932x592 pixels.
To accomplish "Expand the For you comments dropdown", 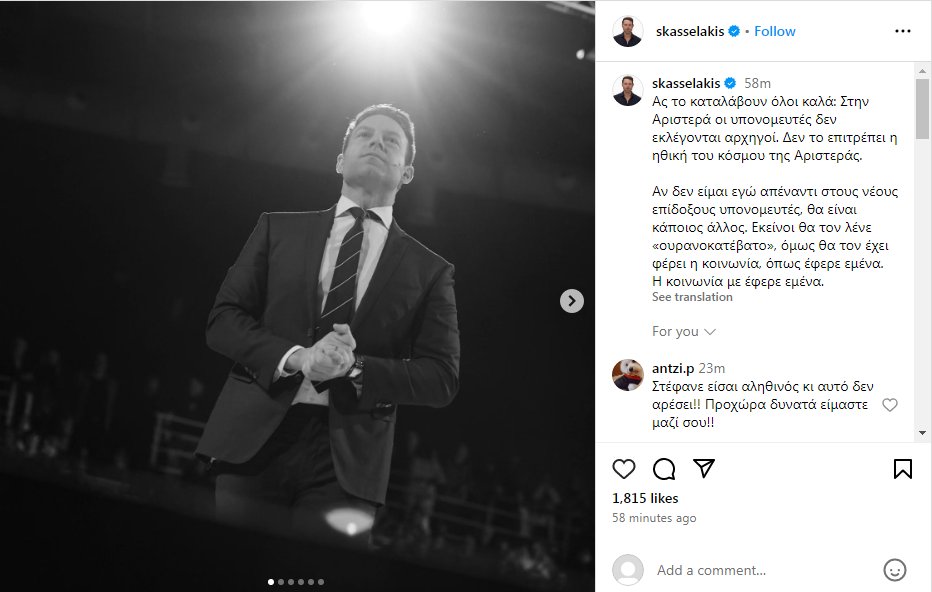I will (x=684, y=331).
